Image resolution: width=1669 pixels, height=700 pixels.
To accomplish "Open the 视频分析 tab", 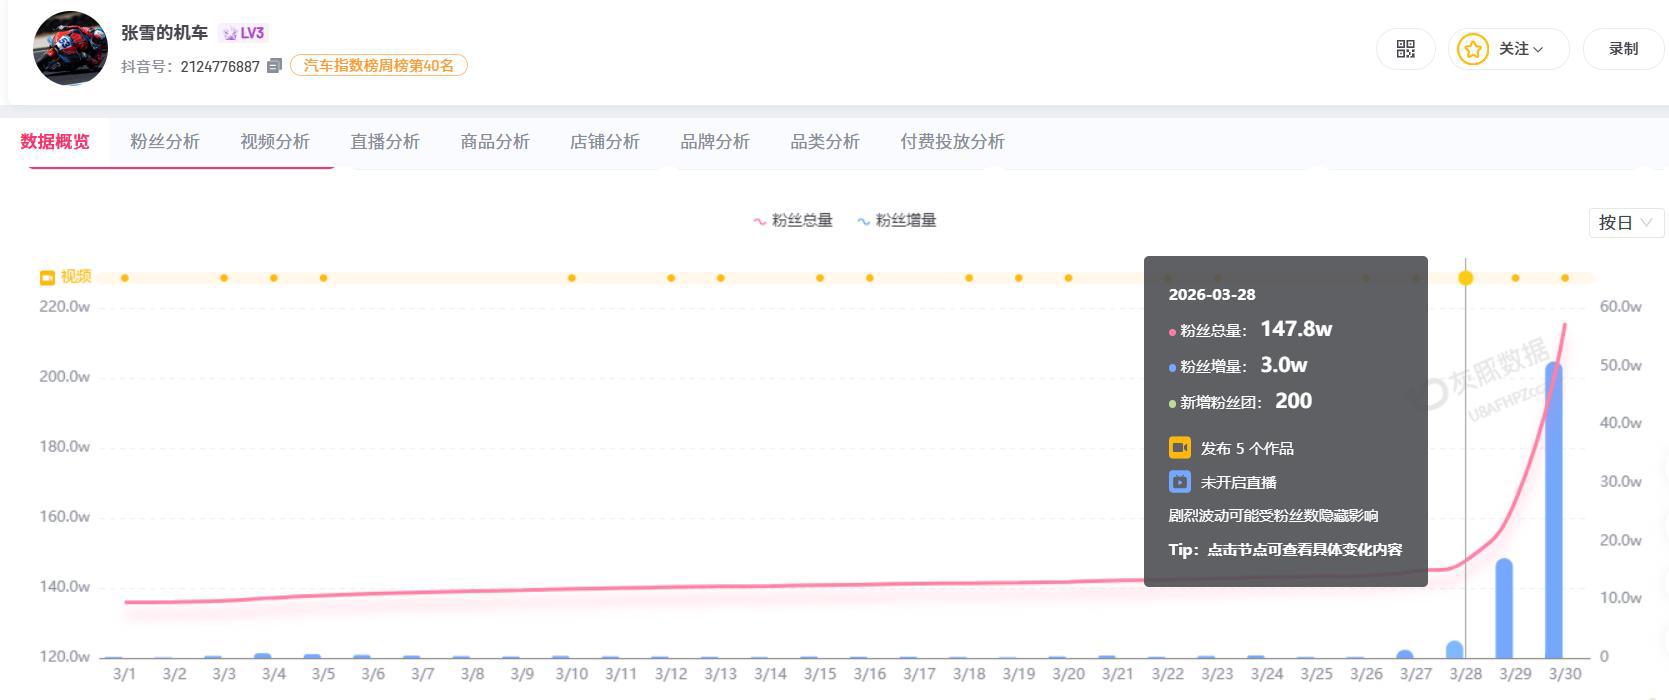I will click(275, 142).
